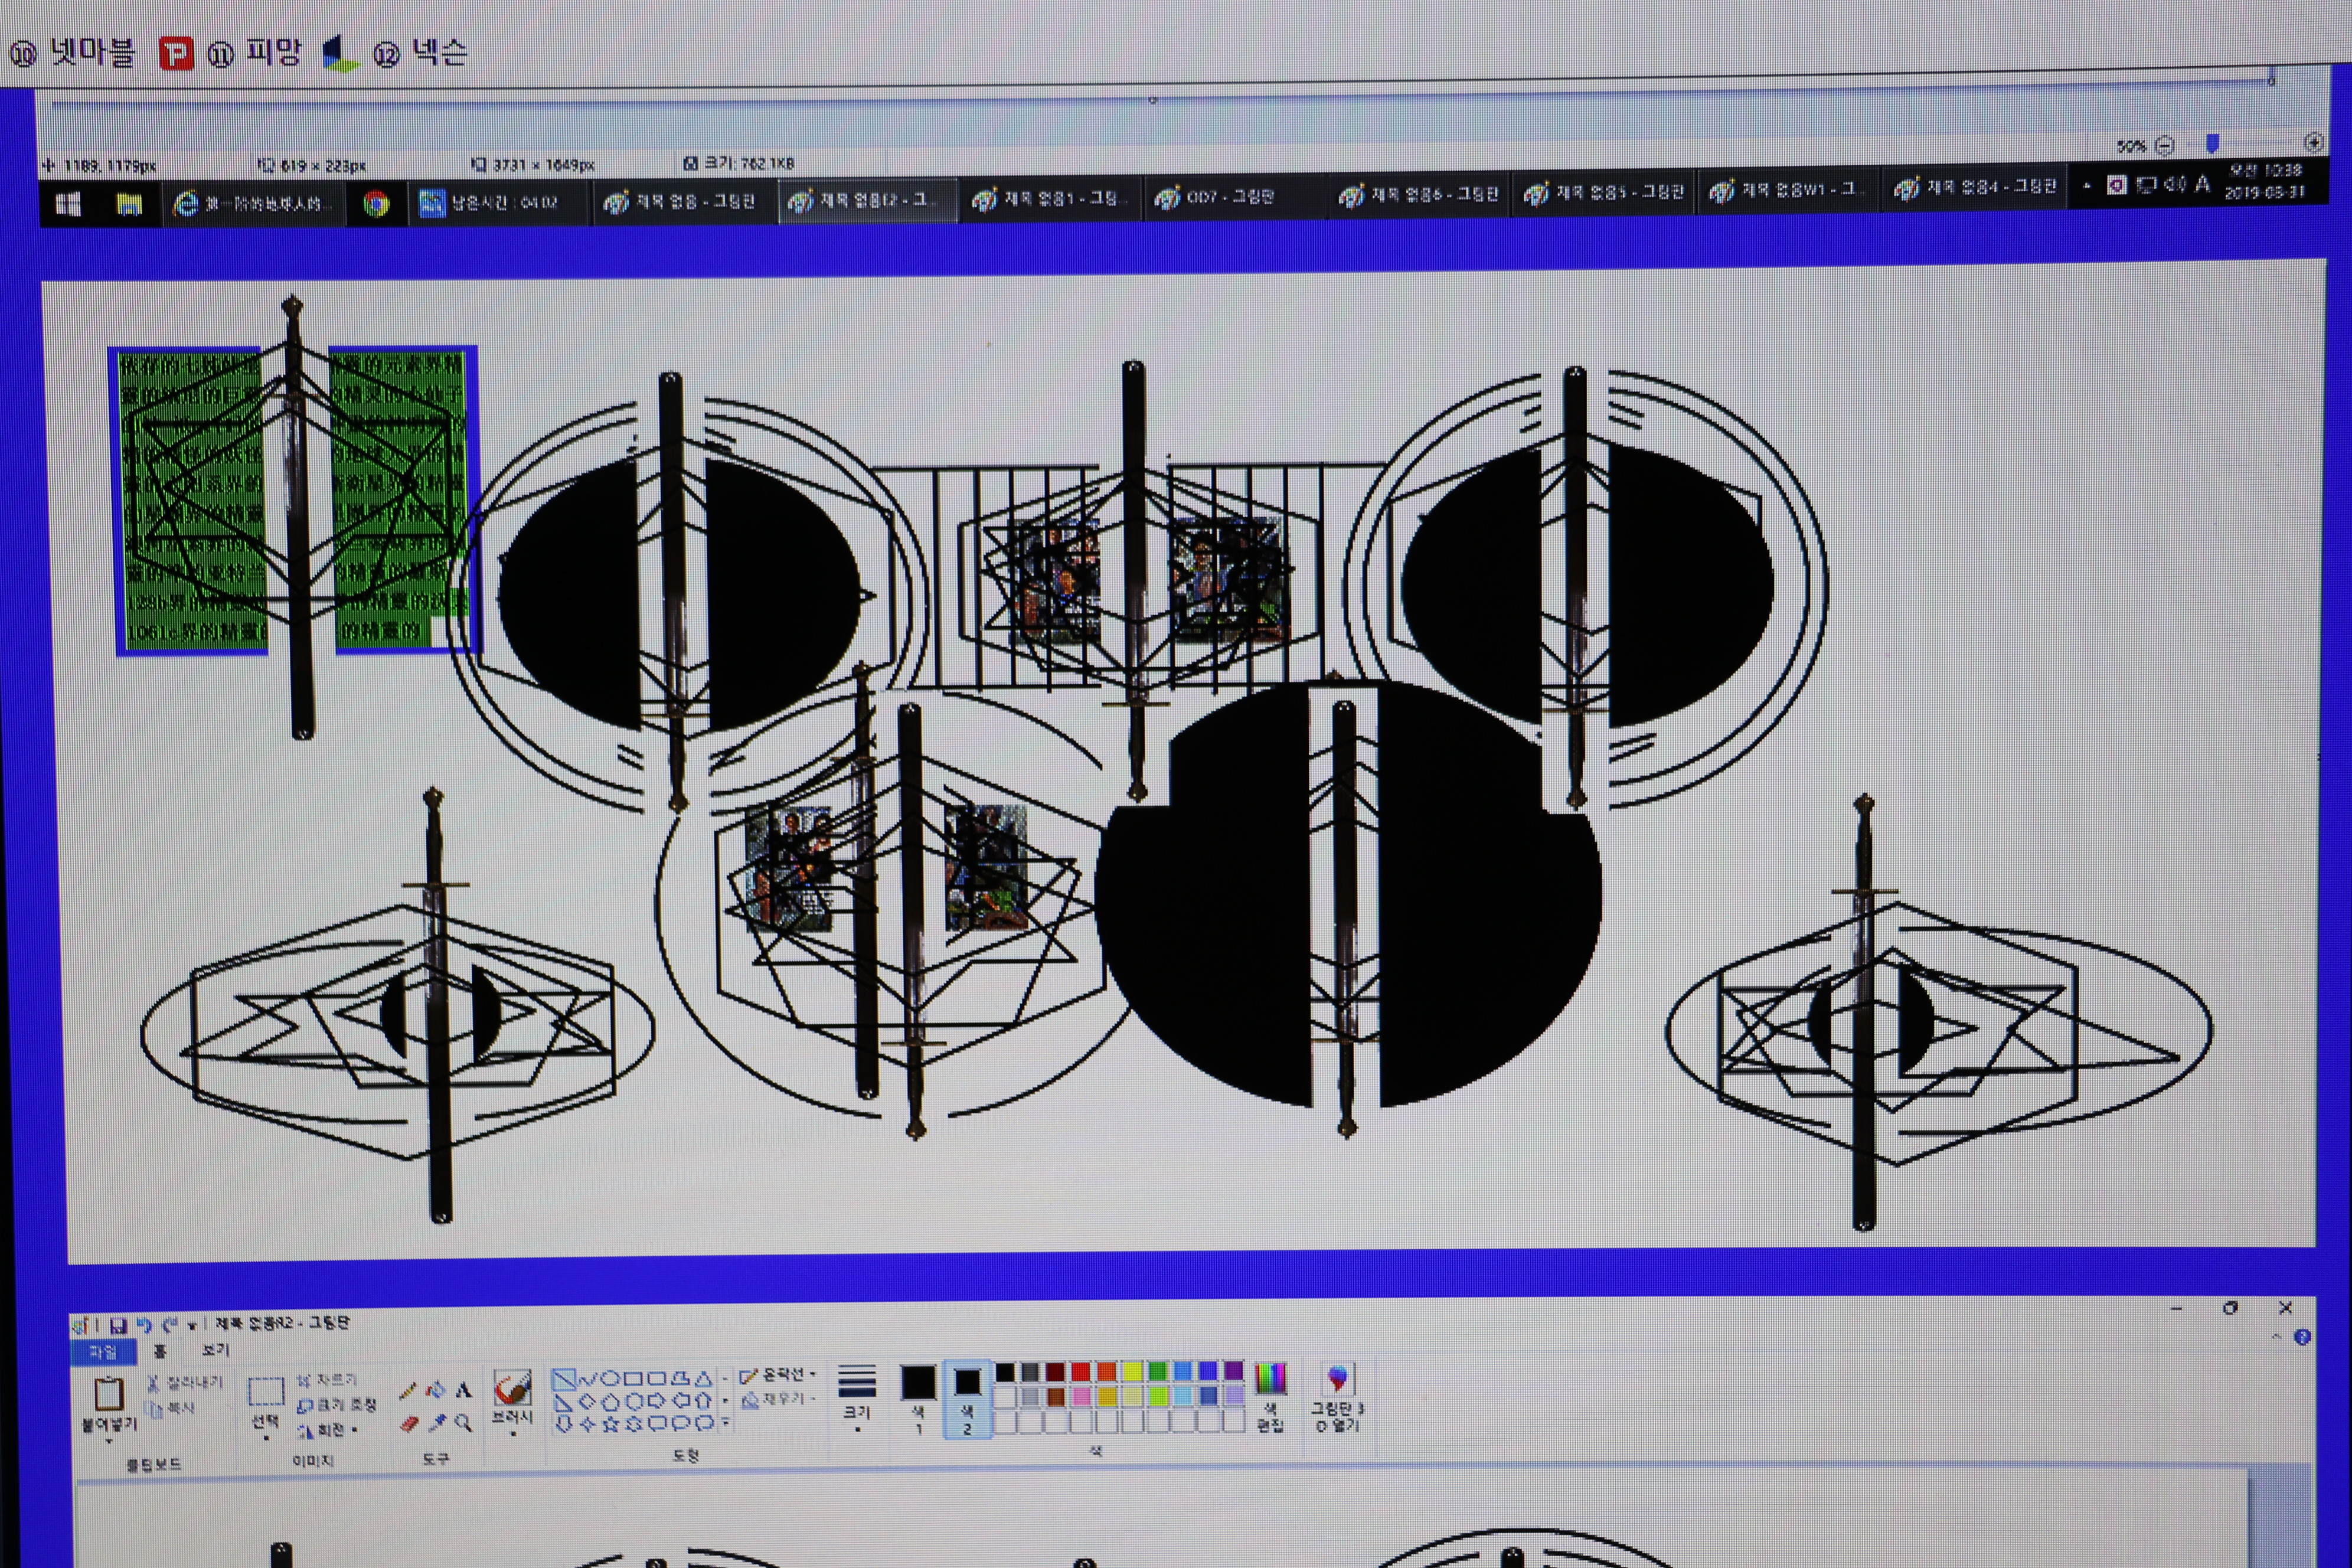Switch to the View ribbon tab
The width and height of the screenshot is (2352, 1568).
[x=215, y=1350]
